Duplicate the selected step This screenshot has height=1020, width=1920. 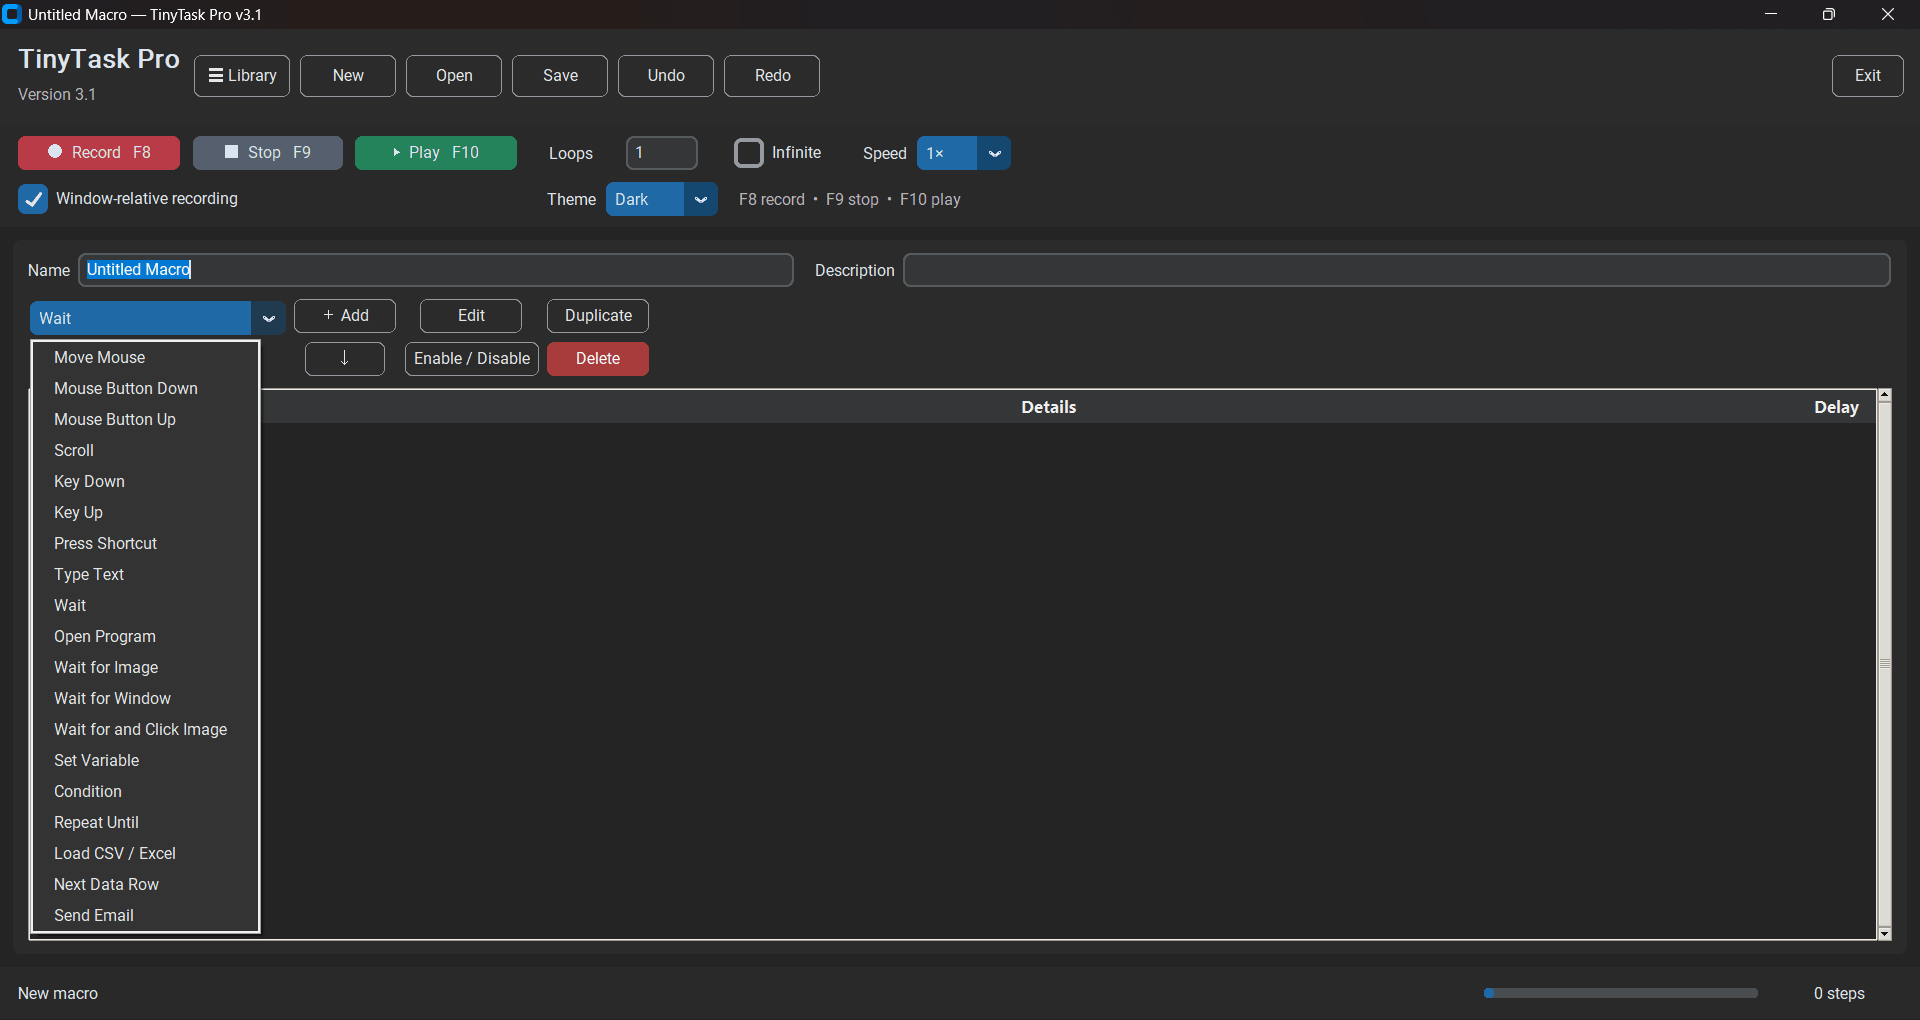pyautogui.click(x=598, y=316)
